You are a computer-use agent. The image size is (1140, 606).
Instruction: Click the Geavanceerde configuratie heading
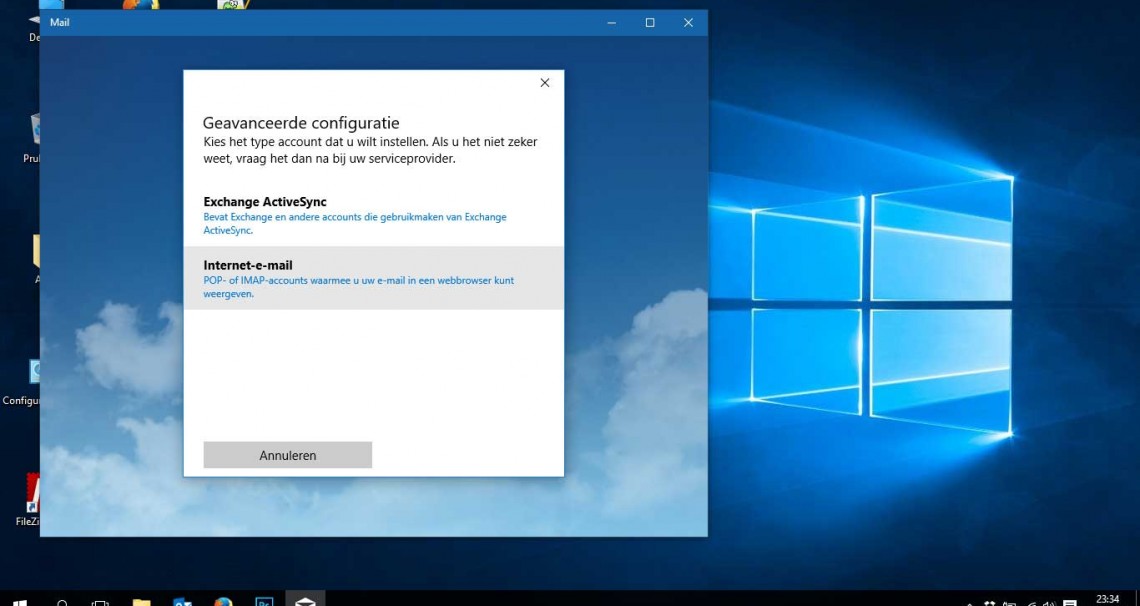point(301,123)
